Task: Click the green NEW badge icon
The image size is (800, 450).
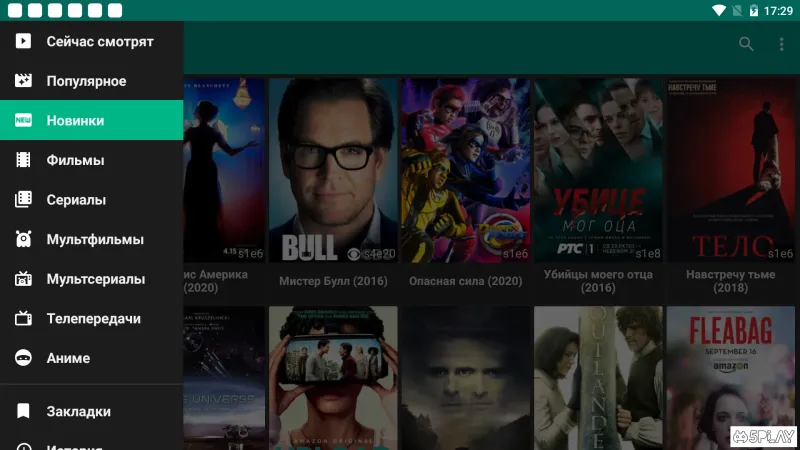Action: 24,120
